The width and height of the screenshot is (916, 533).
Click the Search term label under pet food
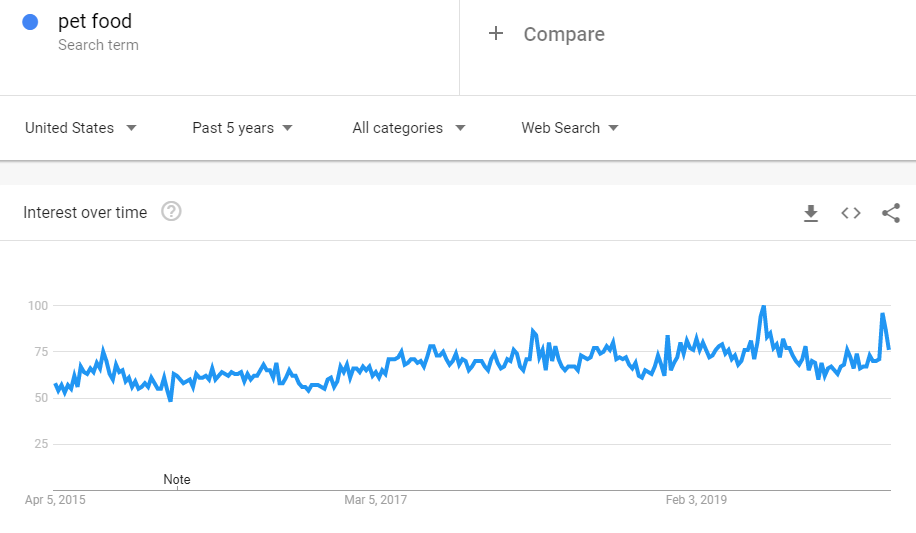pos(98,45)
